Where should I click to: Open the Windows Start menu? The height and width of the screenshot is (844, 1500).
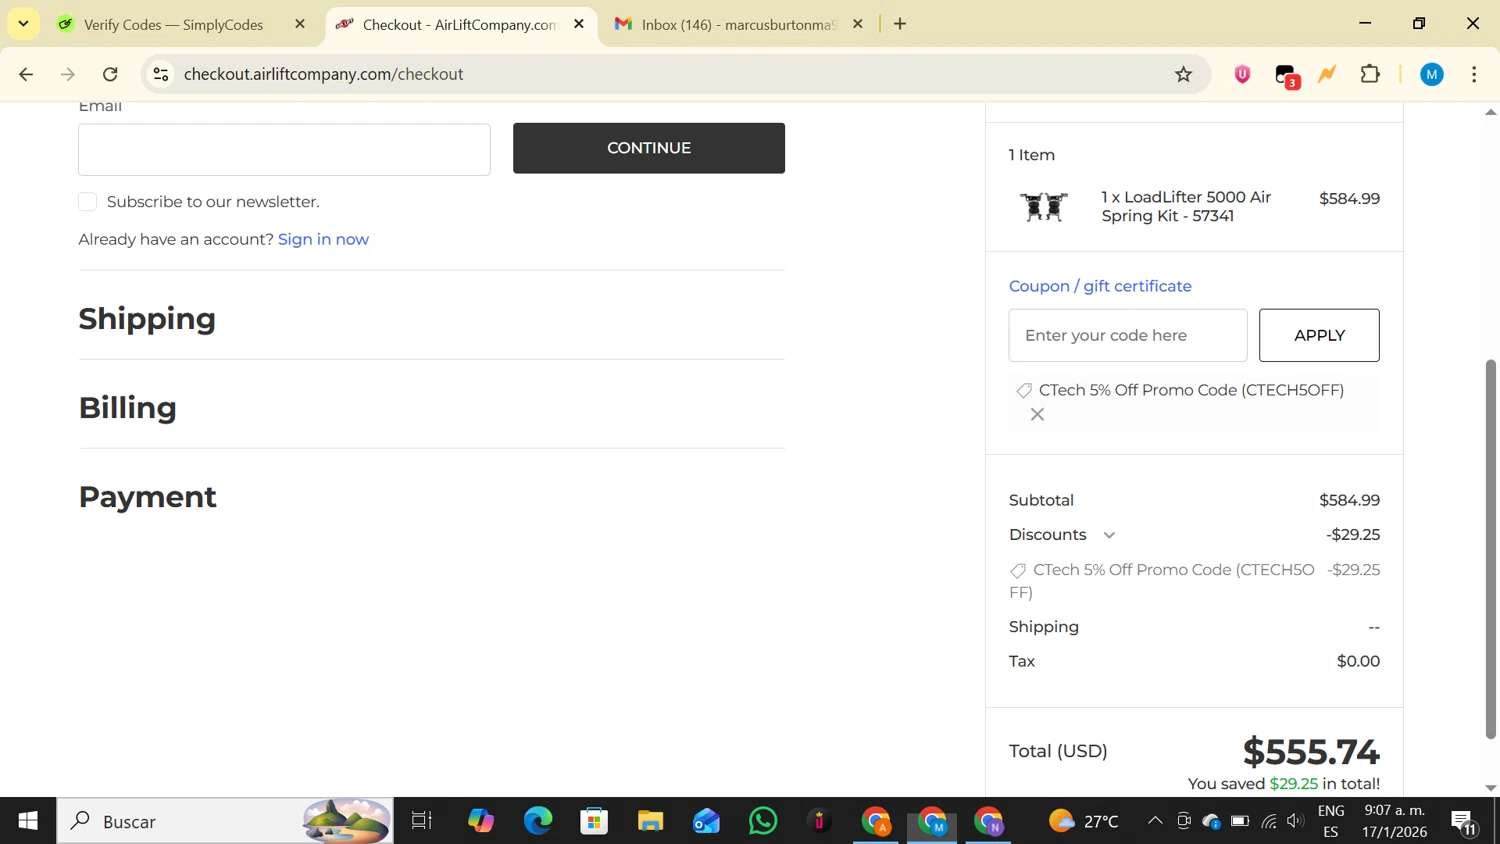point(28,821)
